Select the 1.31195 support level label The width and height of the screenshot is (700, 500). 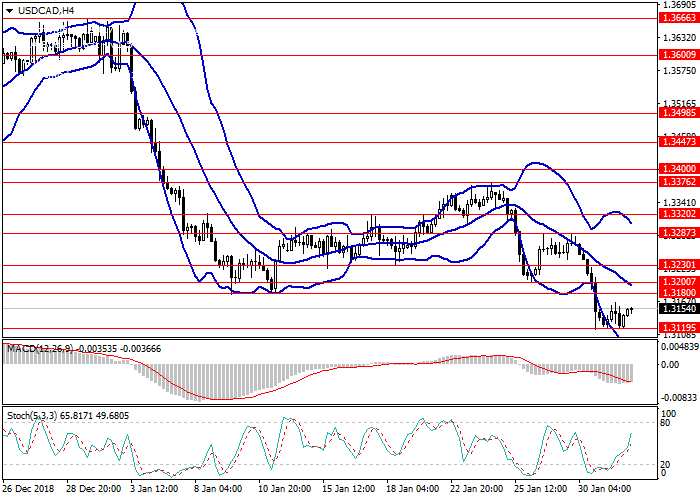(x=679, y=328)
